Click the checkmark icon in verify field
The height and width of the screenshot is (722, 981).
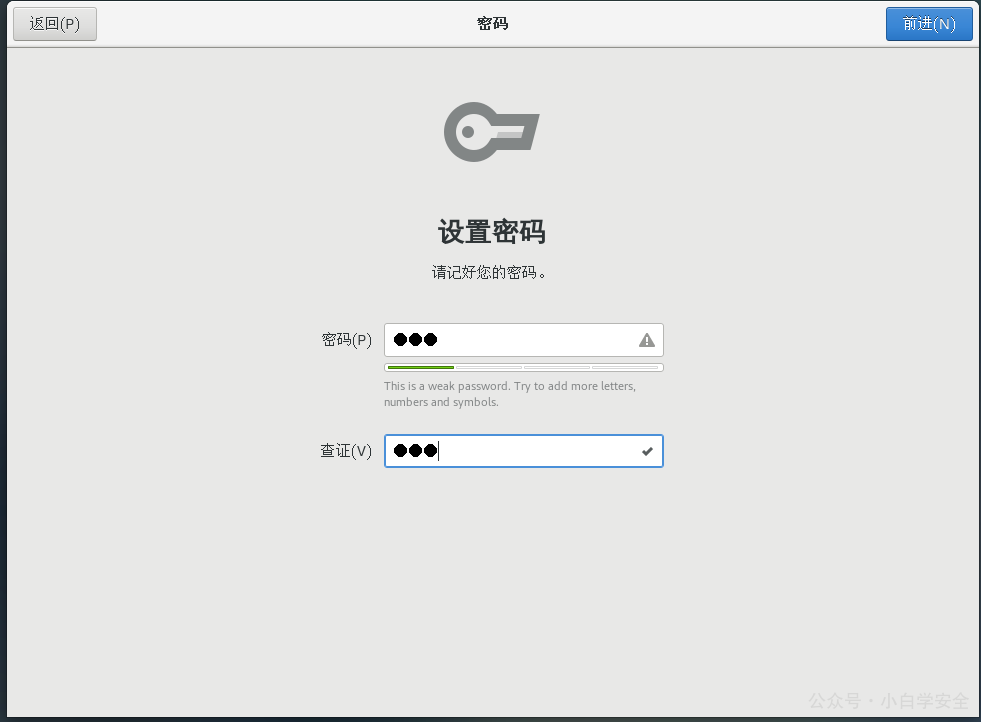(x=648, y=451)
